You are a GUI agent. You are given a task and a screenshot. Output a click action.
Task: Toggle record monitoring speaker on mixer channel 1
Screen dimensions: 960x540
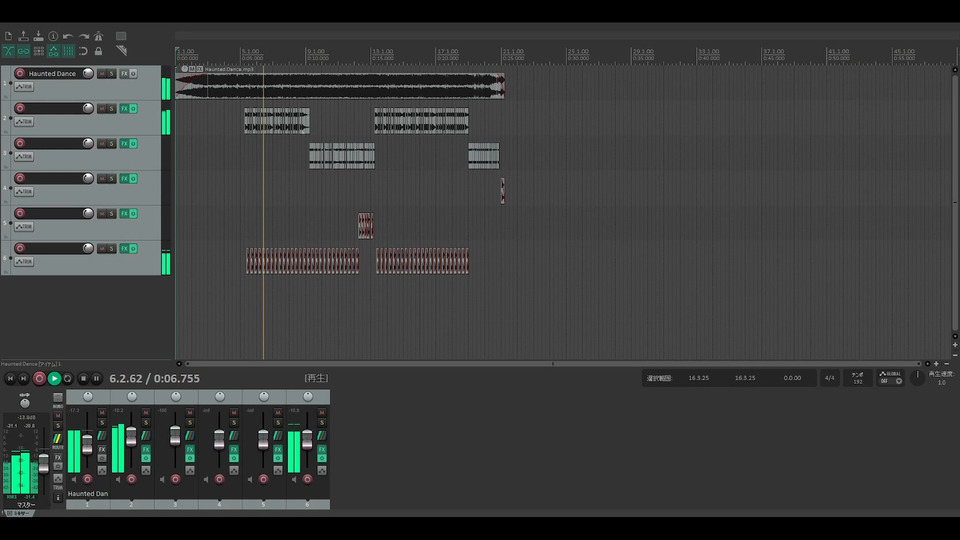(74, 479)
